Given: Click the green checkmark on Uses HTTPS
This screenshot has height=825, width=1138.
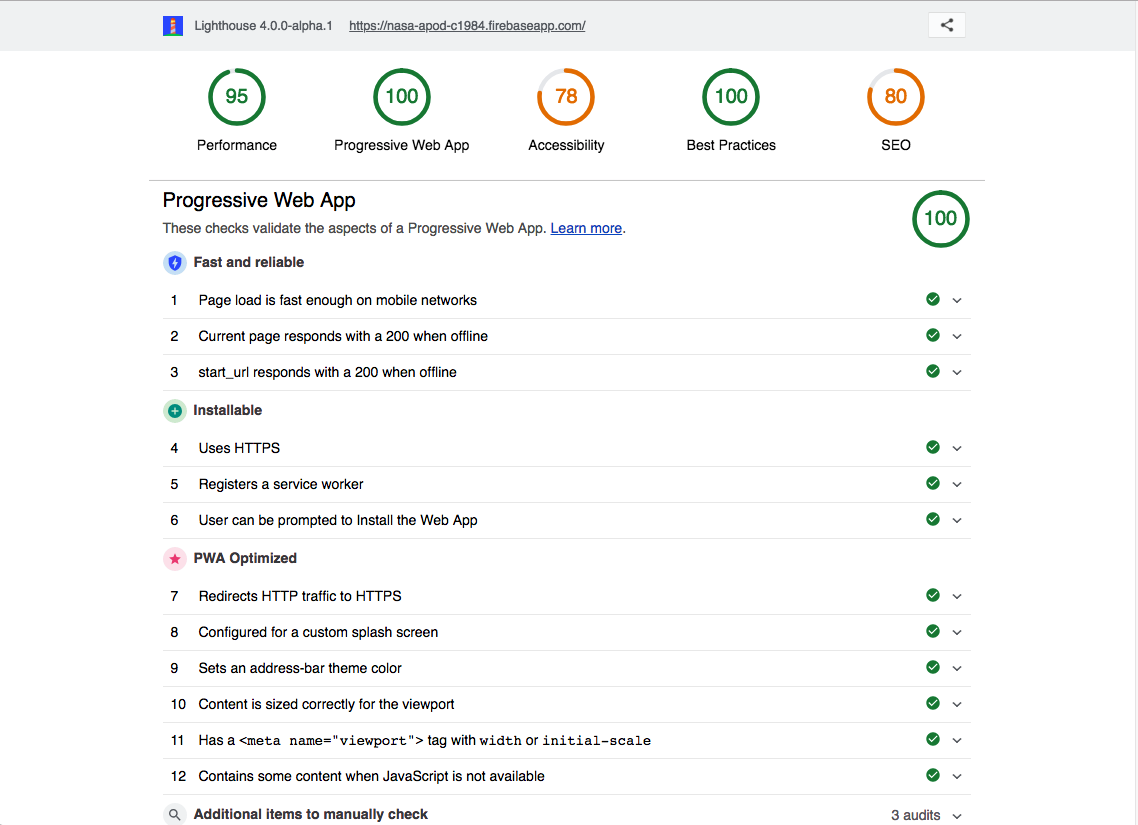Looking at the screenshot, I should coord(932,448).
